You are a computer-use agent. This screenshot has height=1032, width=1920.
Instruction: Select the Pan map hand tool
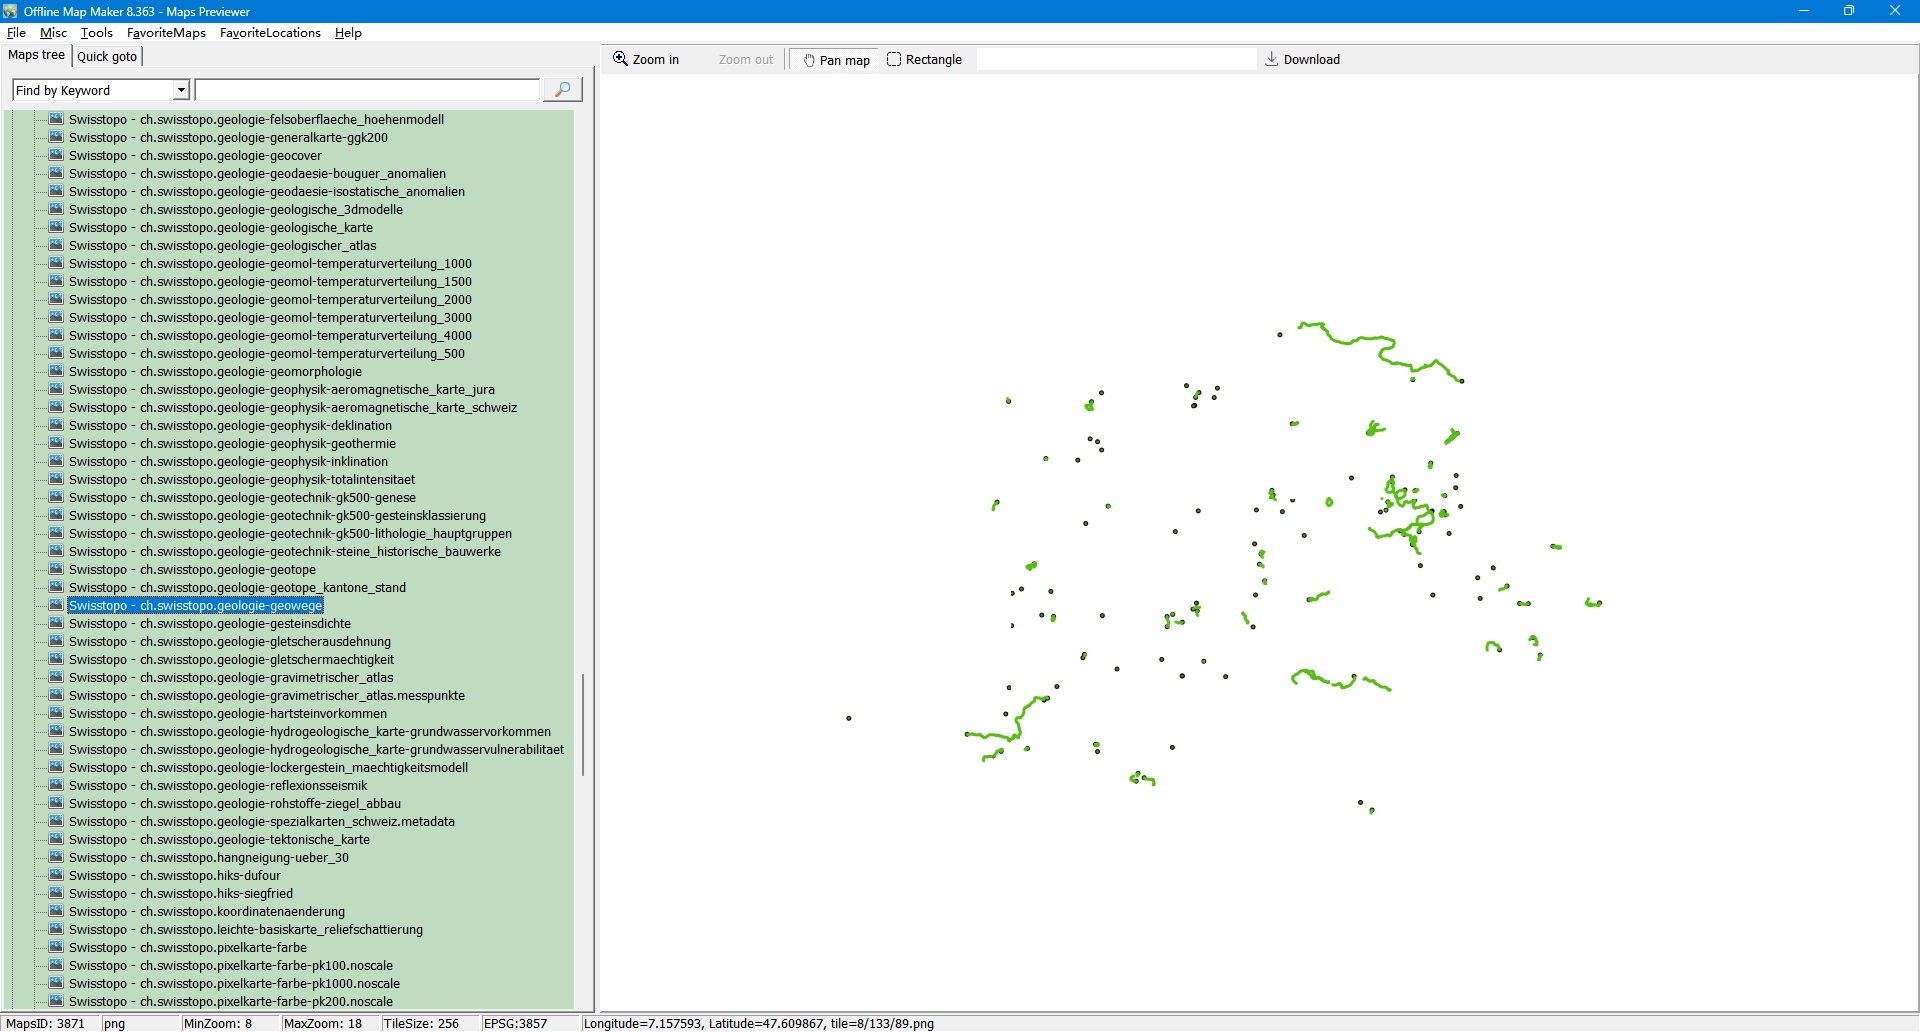836,60
